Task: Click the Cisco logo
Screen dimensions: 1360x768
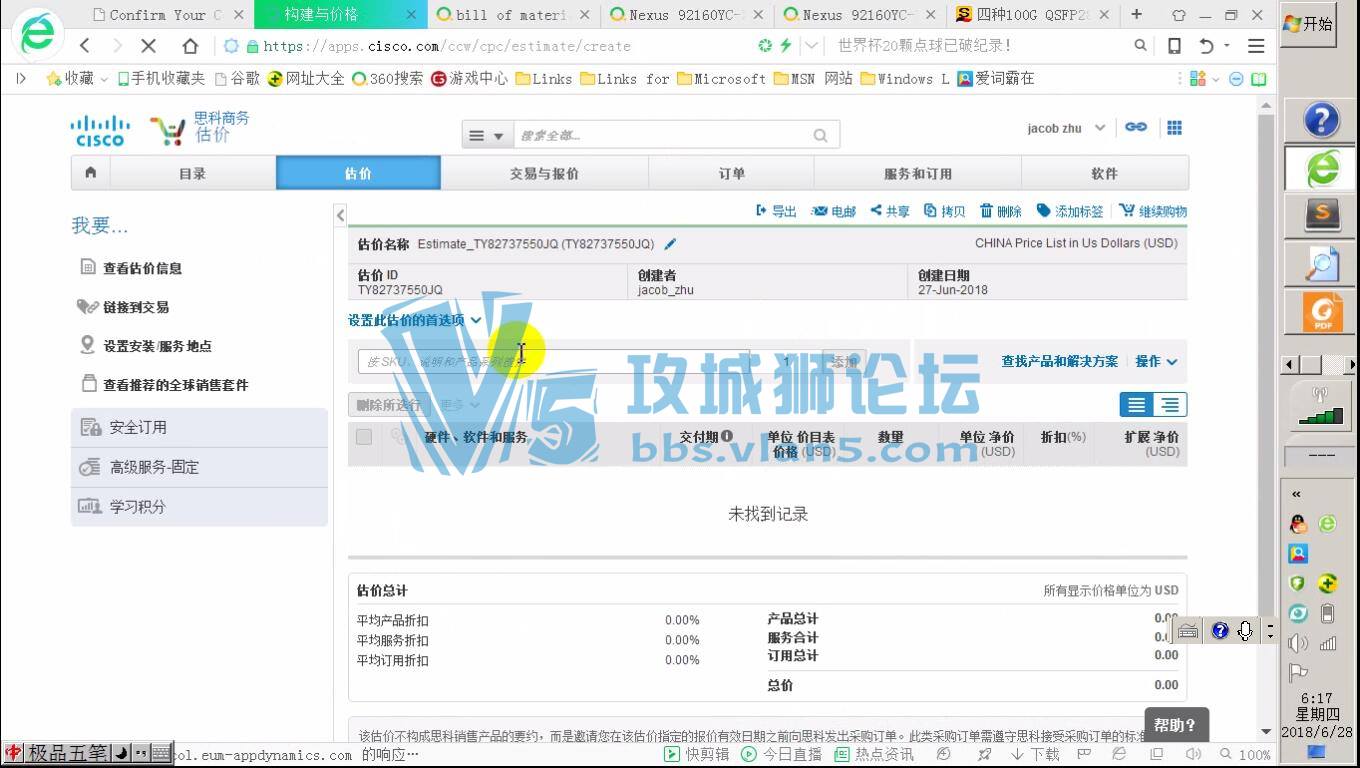Action: [100, 131]
